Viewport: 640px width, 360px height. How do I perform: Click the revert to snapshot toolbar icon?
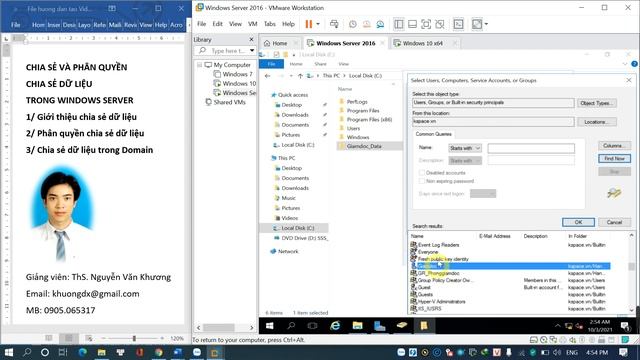367,24
